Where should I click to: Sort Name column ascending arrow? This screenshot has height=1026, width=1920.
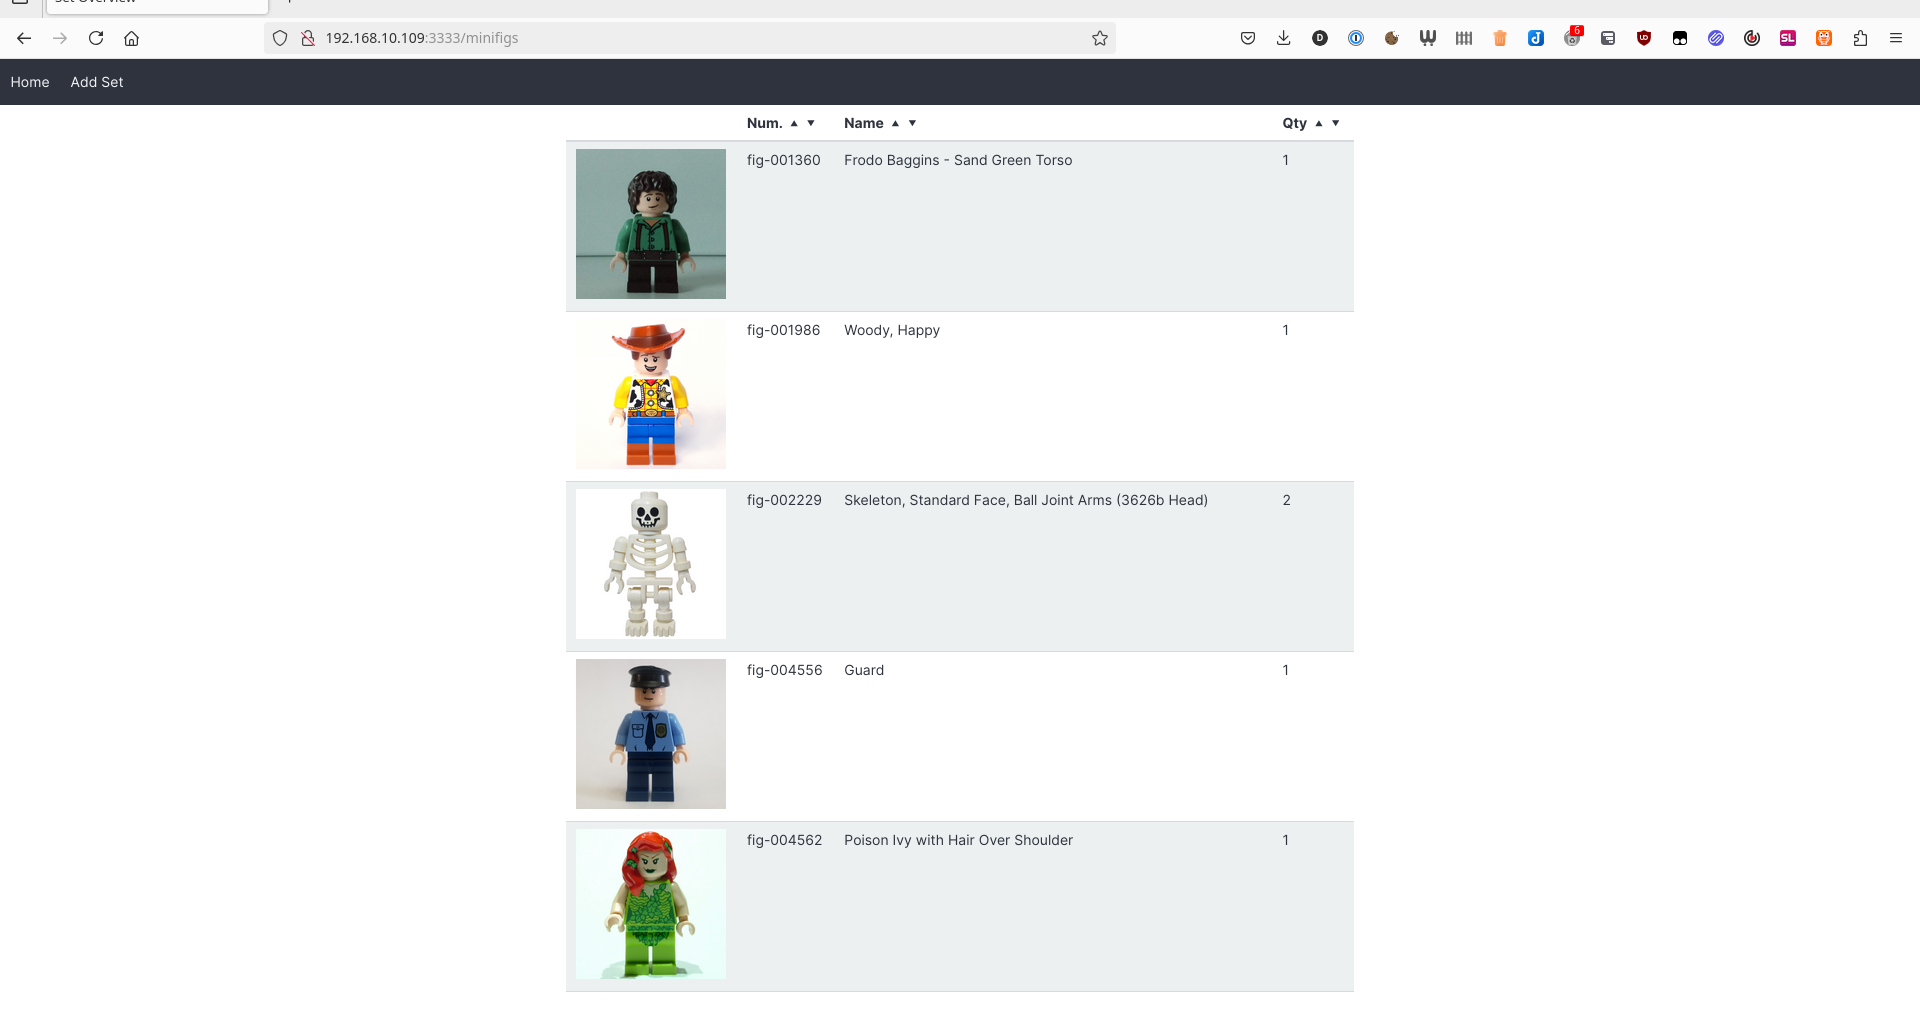point(895,123)
